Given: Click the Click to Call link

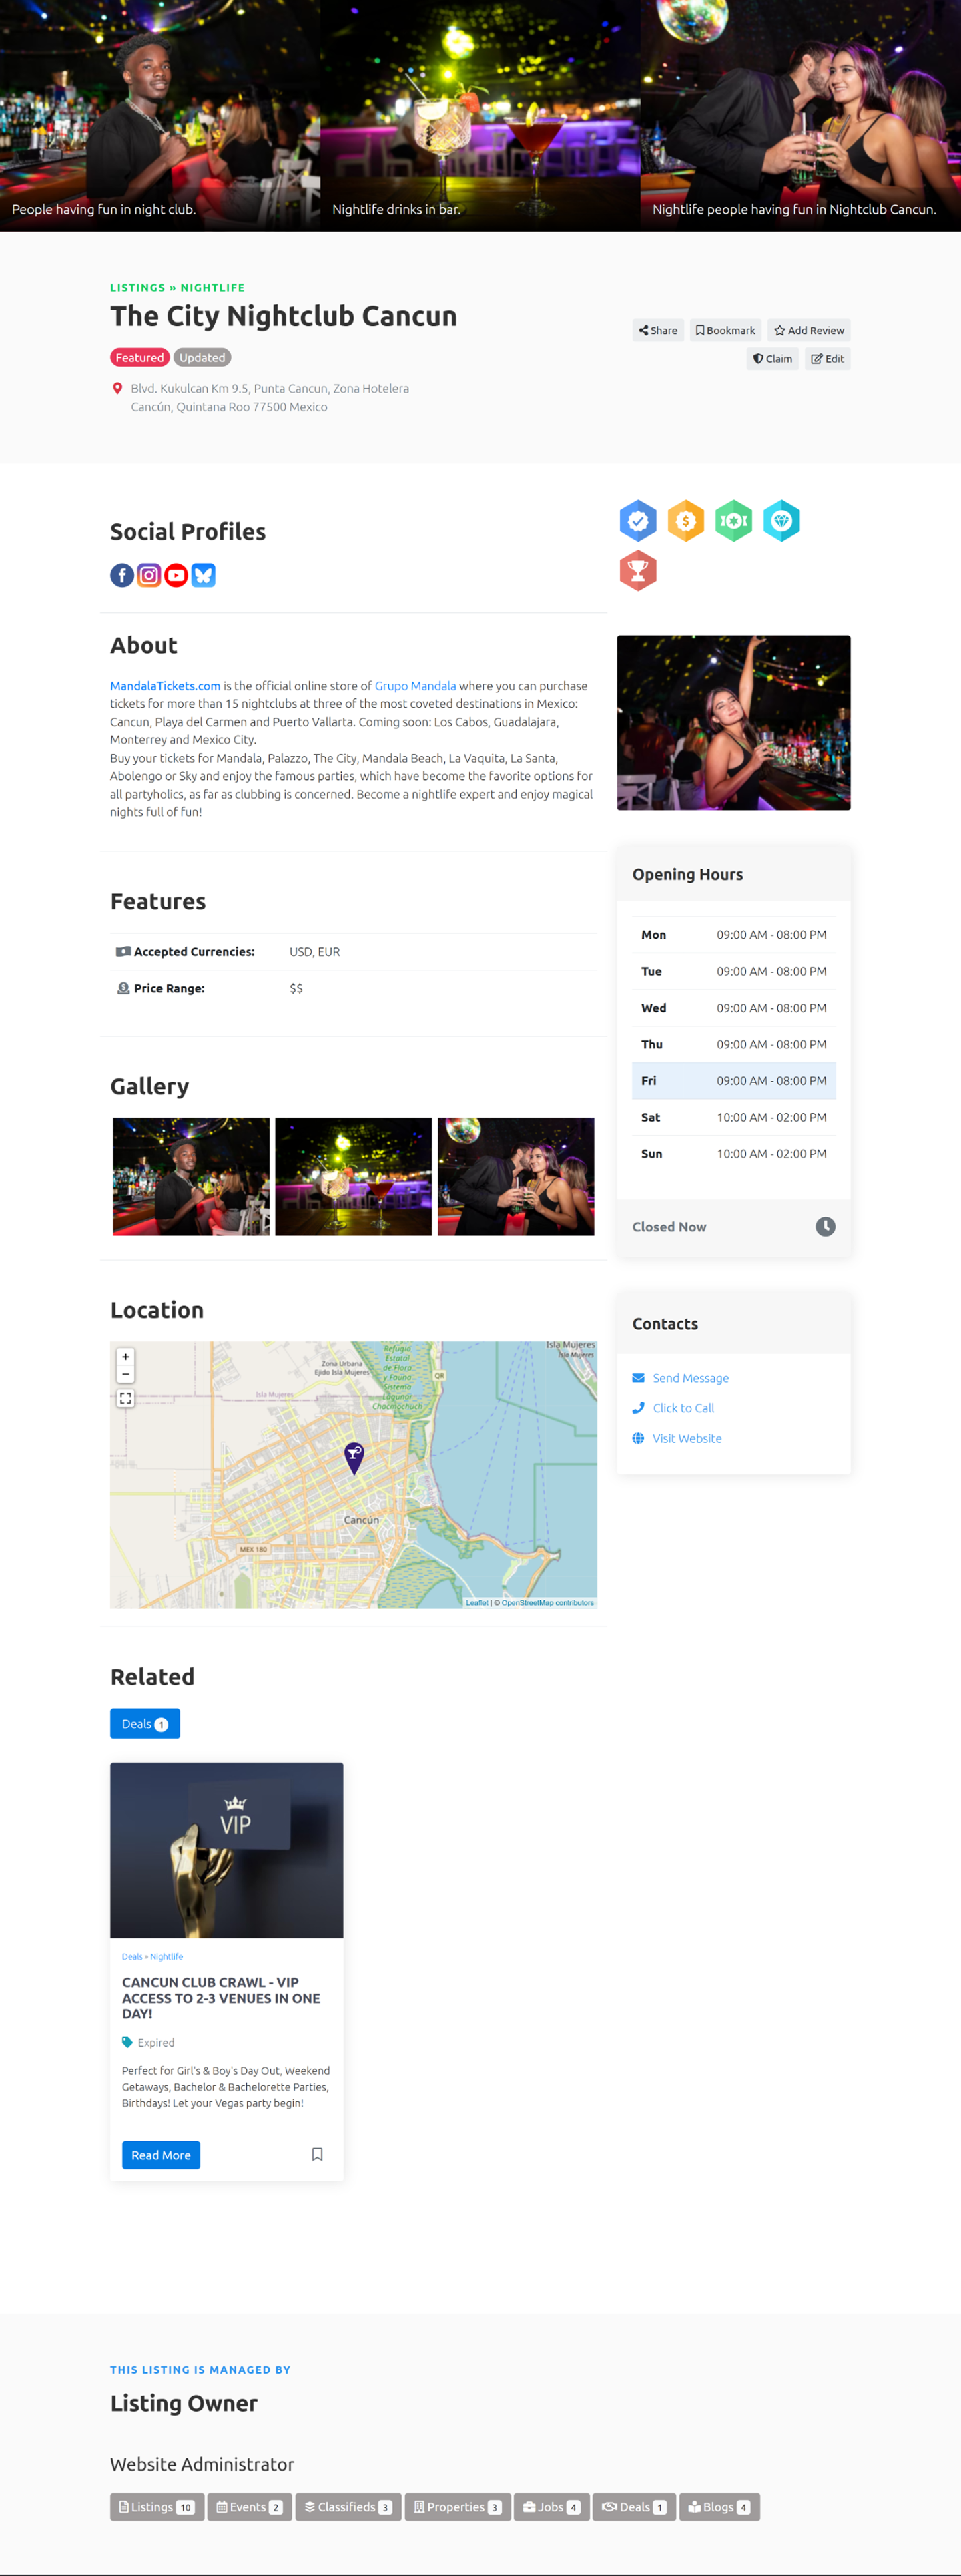Looking at the screenshot, I should (x=683, y=1408).
